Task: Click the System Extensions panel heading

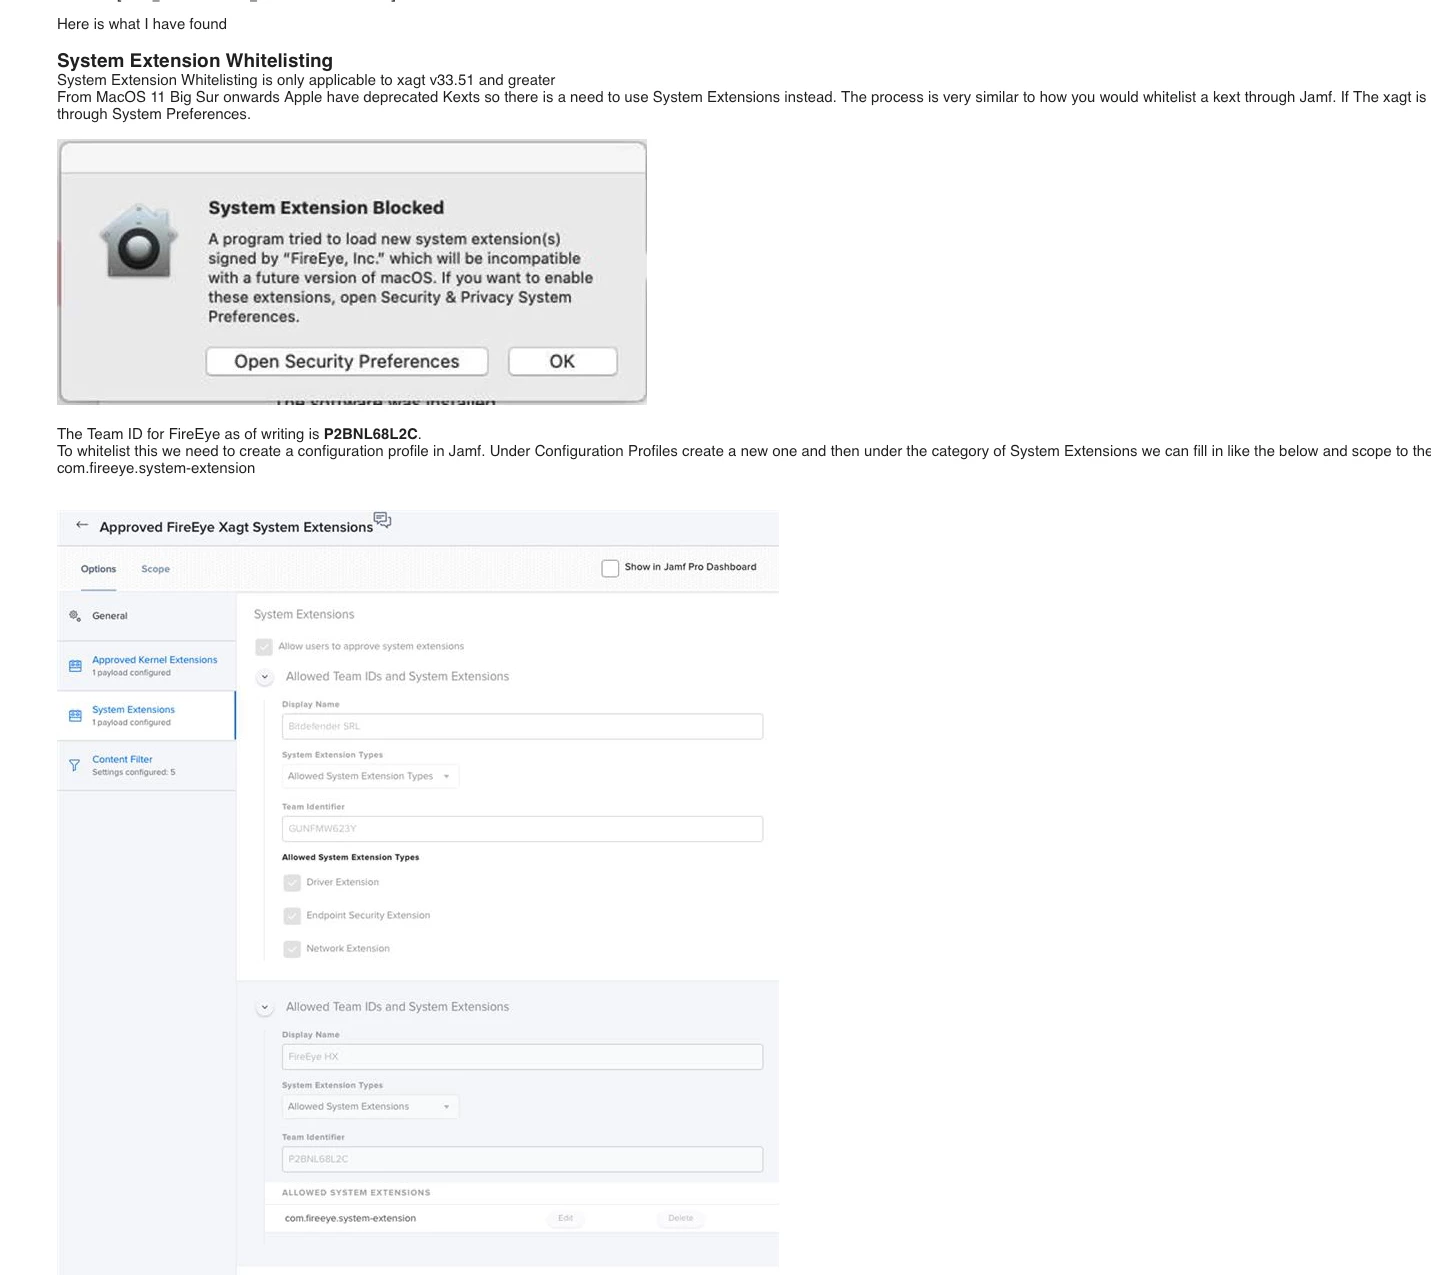Action: [x=304, y=615]
